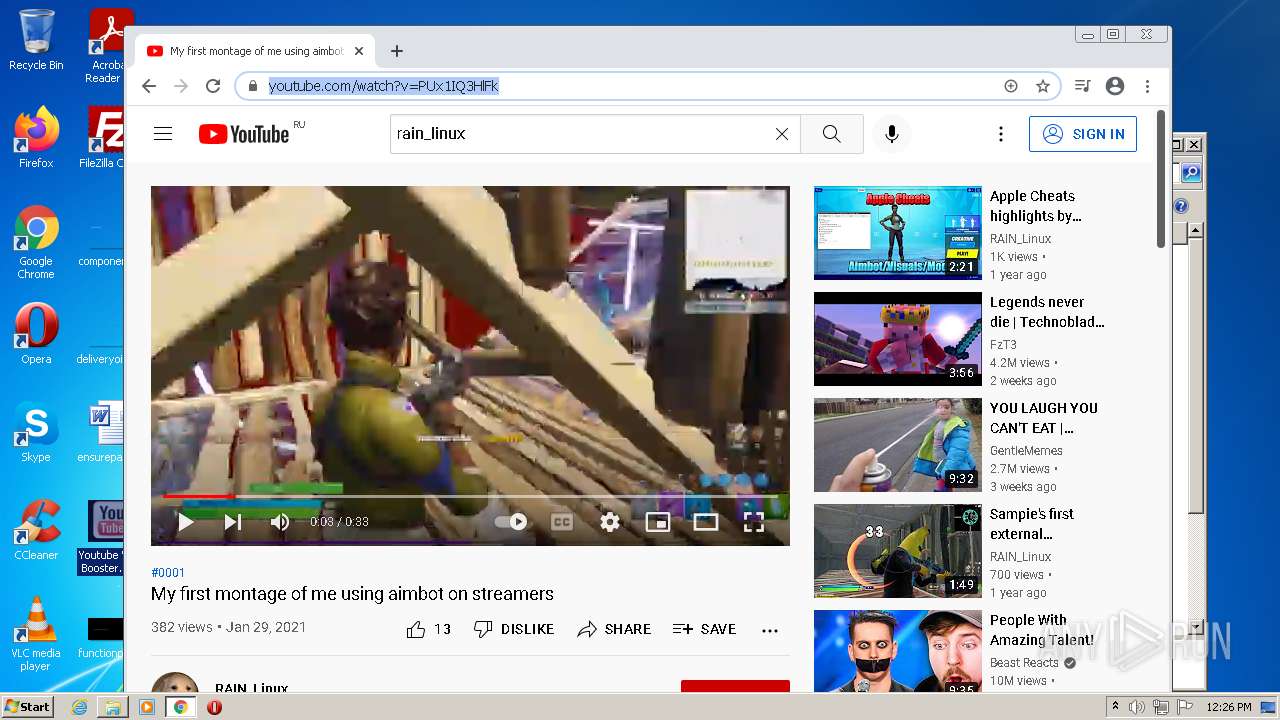Reload the page in Chrome
1280x720 pixels.
[213, 86]
